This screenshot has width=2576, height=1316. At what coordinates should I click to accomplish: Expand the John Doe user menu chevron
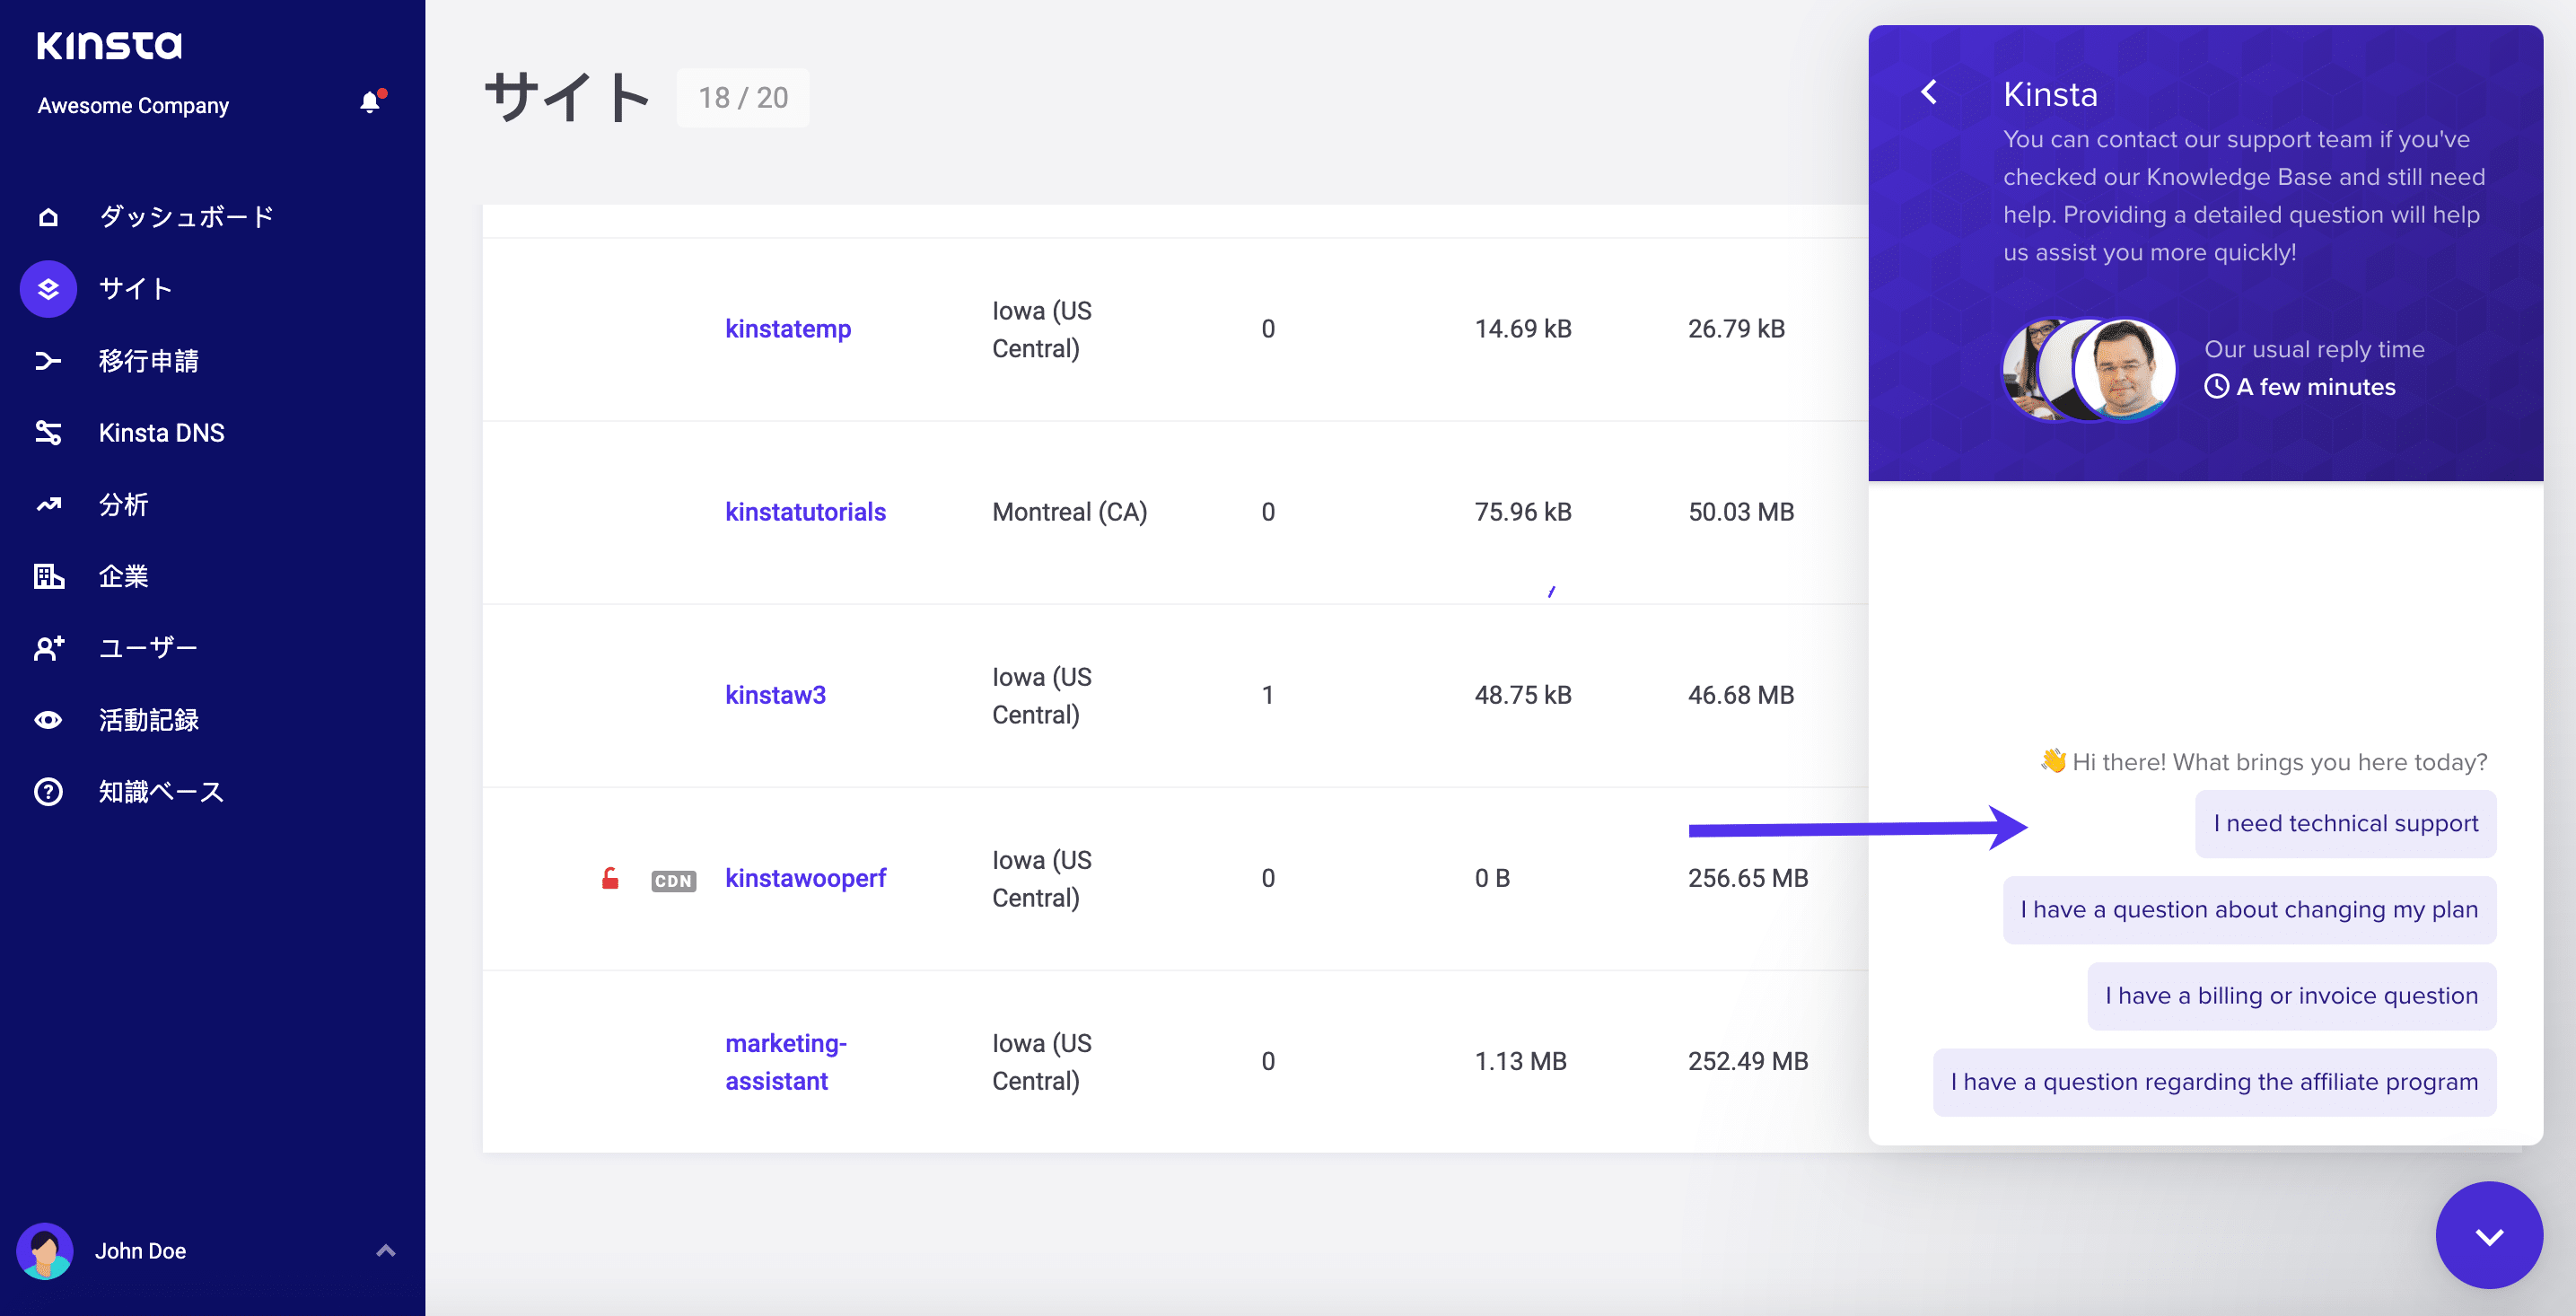(x=386, y=1250)
